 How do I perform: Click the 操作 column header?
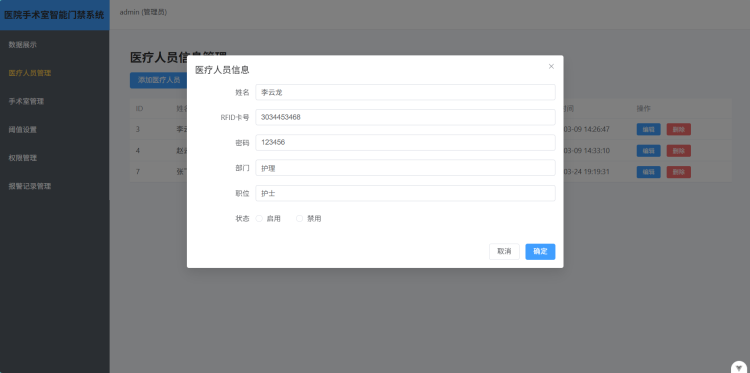click(643, 109)
